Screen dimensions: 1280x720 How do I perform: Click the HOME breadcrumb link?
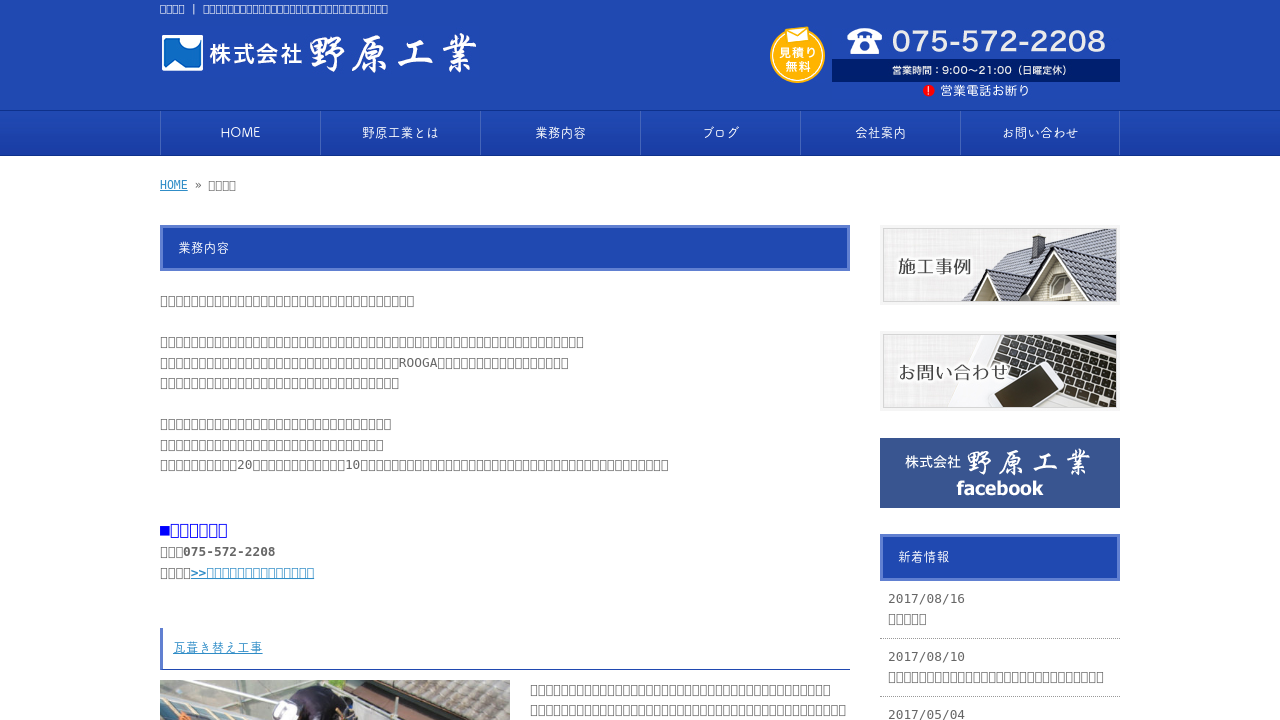(x=173, y=185)
